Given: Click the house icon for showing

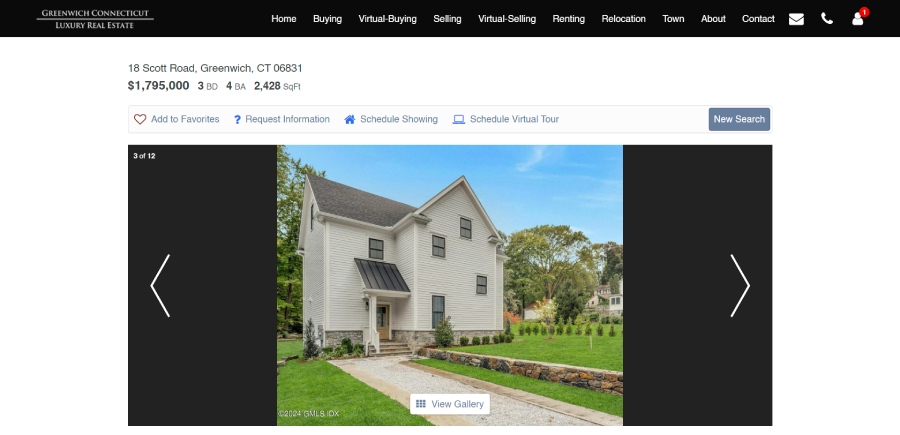Looking at the screenshot, I should pyautogui.click(x=350, y=119).
